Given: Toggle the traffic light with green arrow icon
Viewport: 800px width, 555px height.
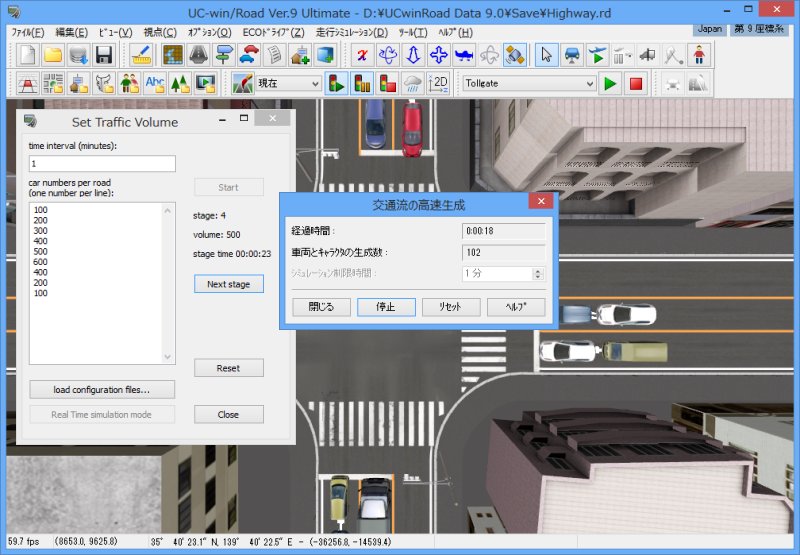Looking at the screenshot, I should click(337, 84).
